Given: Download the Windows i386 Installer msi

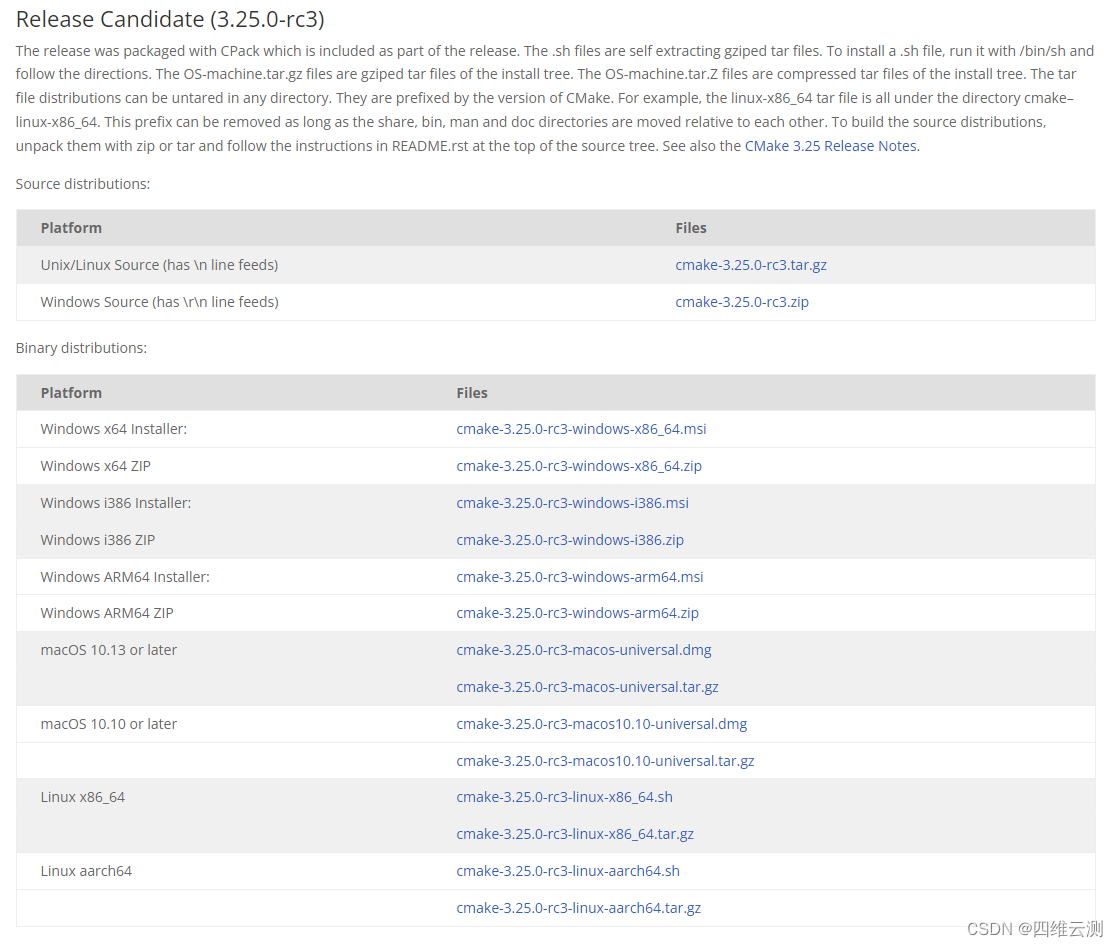Looking at the screenshot, I should [572, 502].
